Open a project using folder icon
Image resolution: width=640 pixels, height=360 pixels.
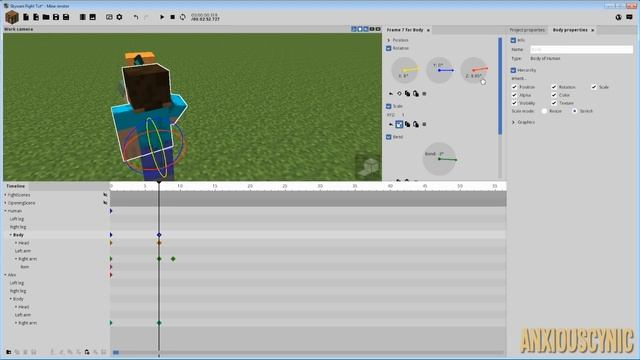pyautogui.click(x=46, y=17)
